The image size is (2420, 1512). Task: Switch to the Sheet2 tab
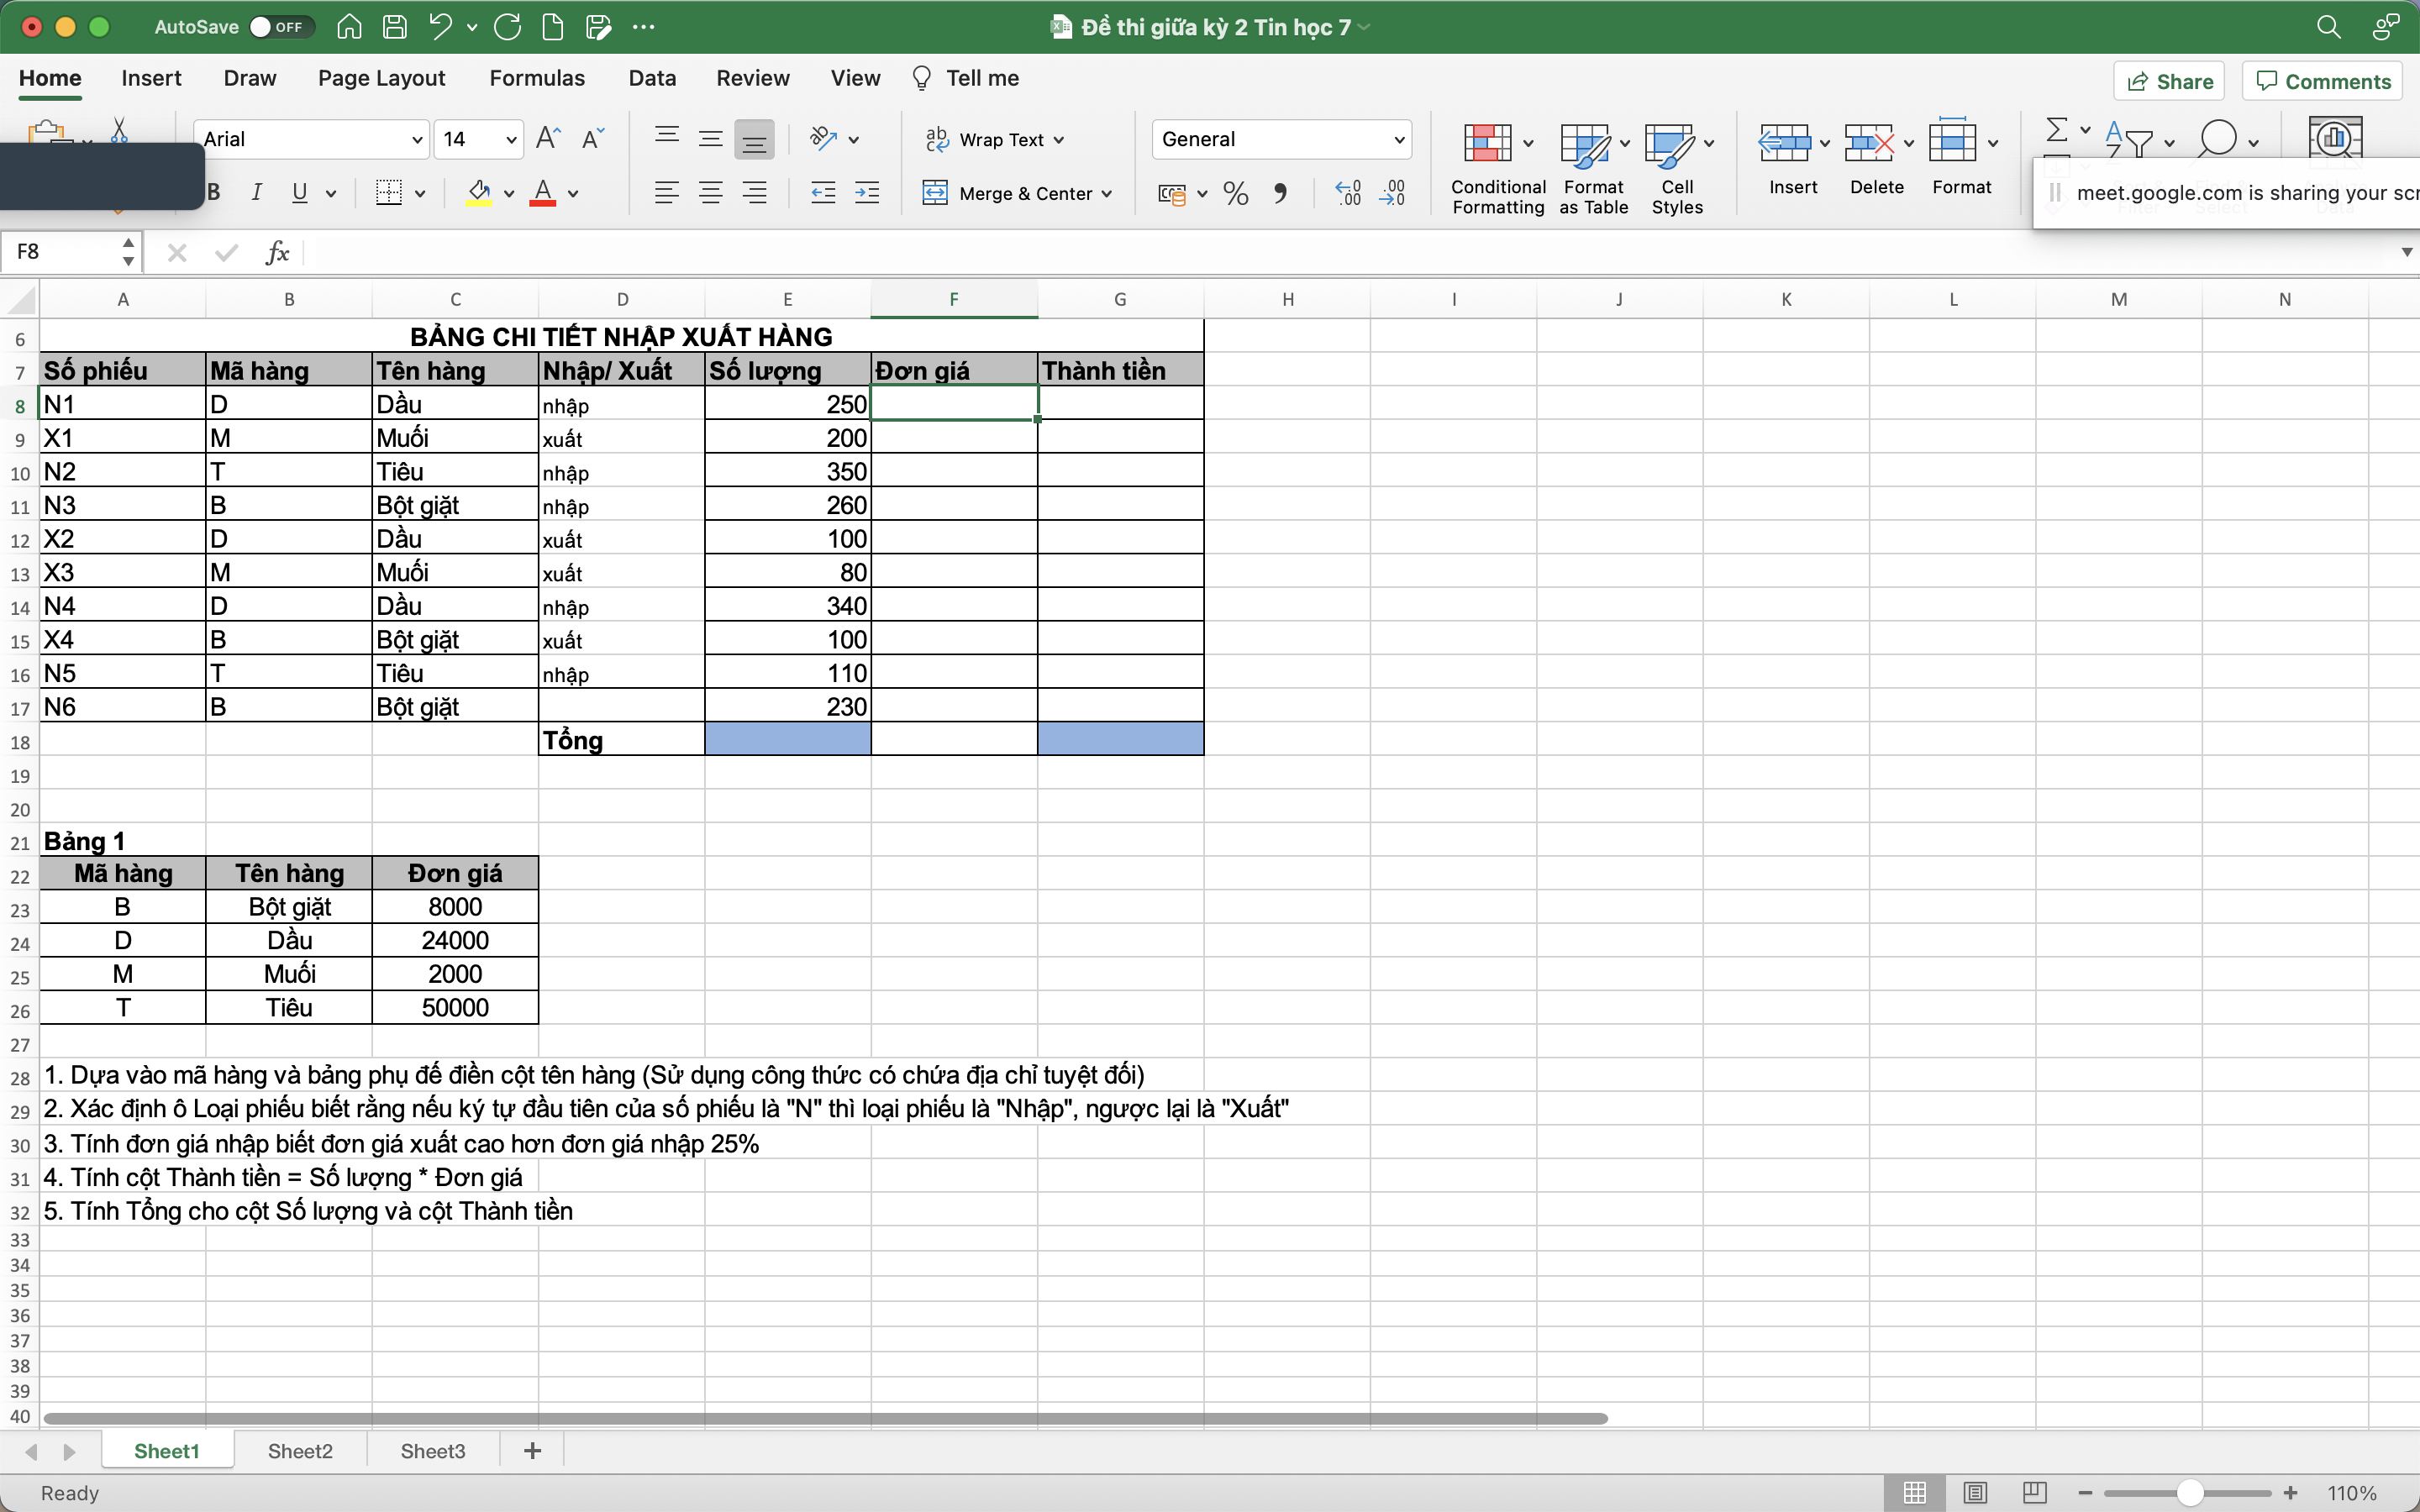[300, 1451]
